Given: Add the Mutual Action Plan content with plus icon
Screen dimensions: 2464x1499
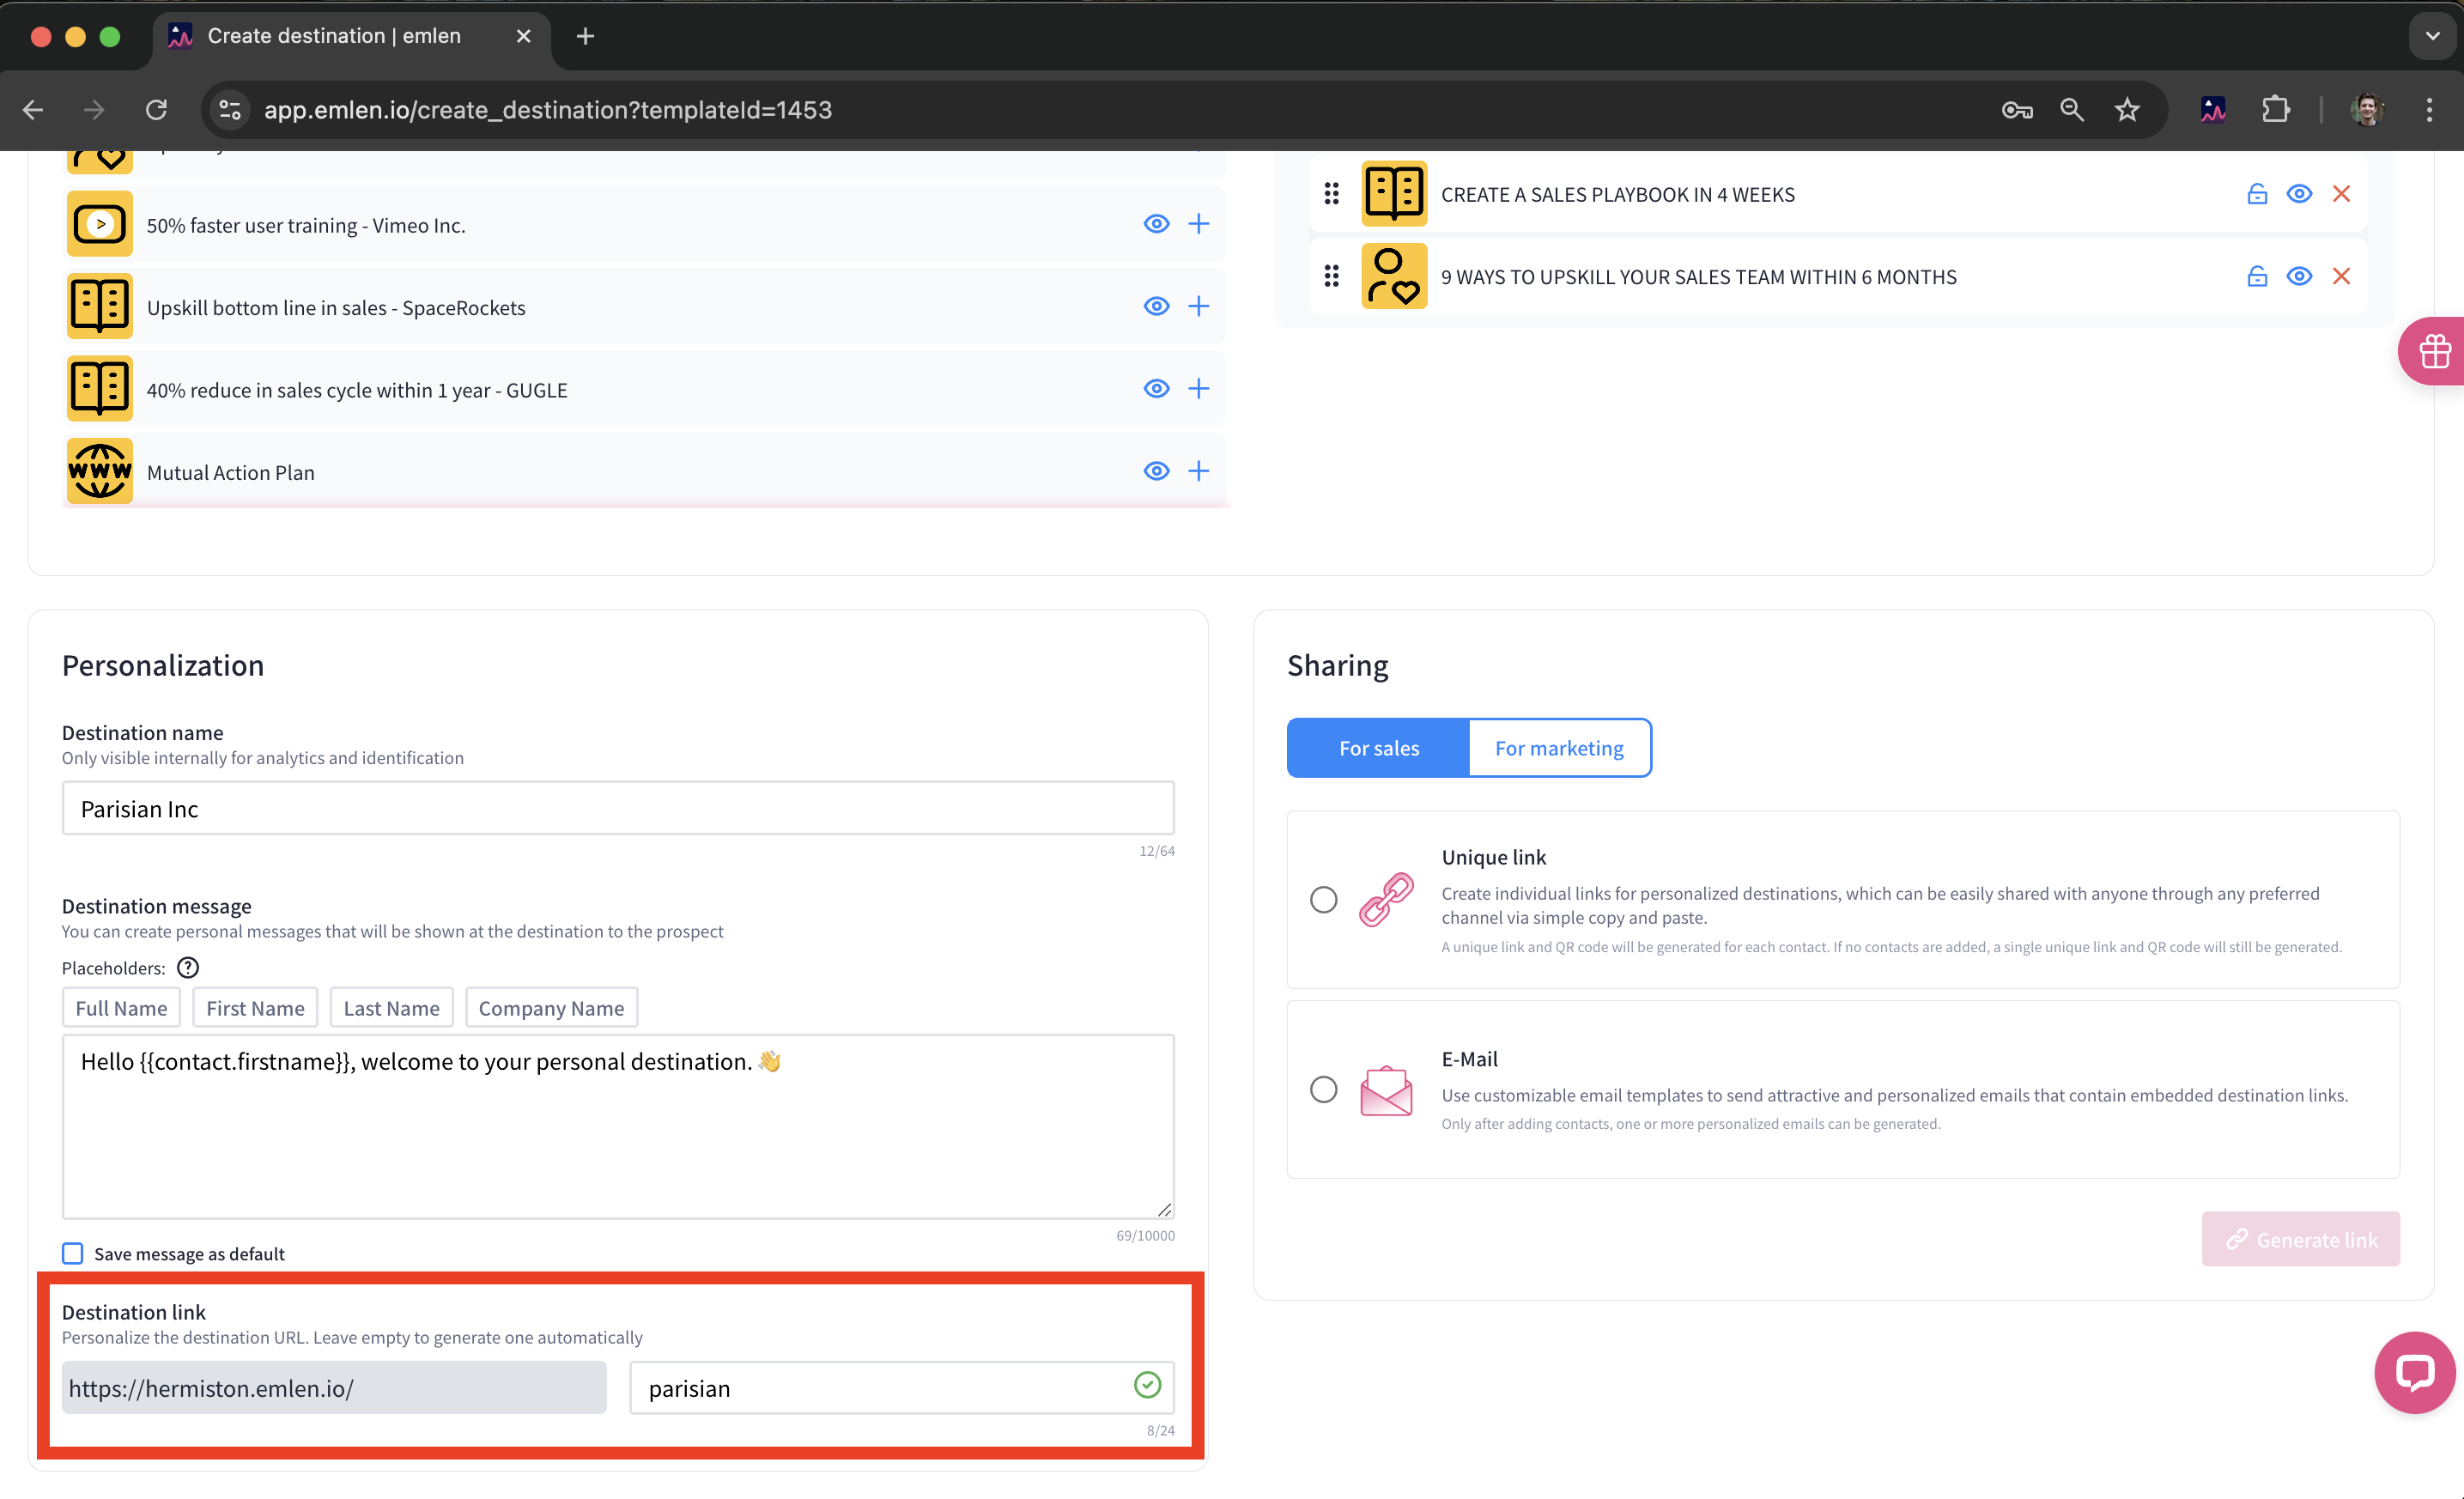Looking at the screenshot, I should click(x=1198, y=471).
